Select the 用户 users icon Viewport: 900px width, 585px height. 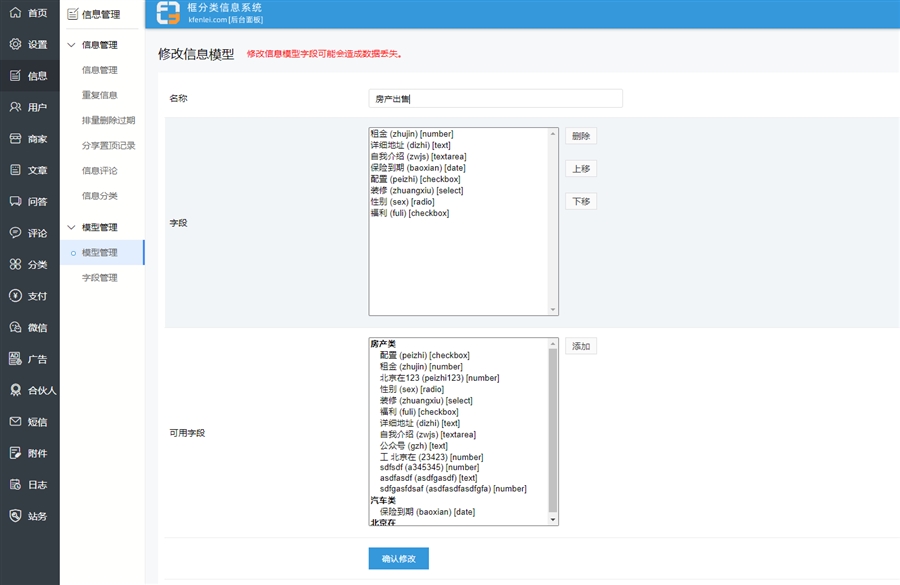15,107
